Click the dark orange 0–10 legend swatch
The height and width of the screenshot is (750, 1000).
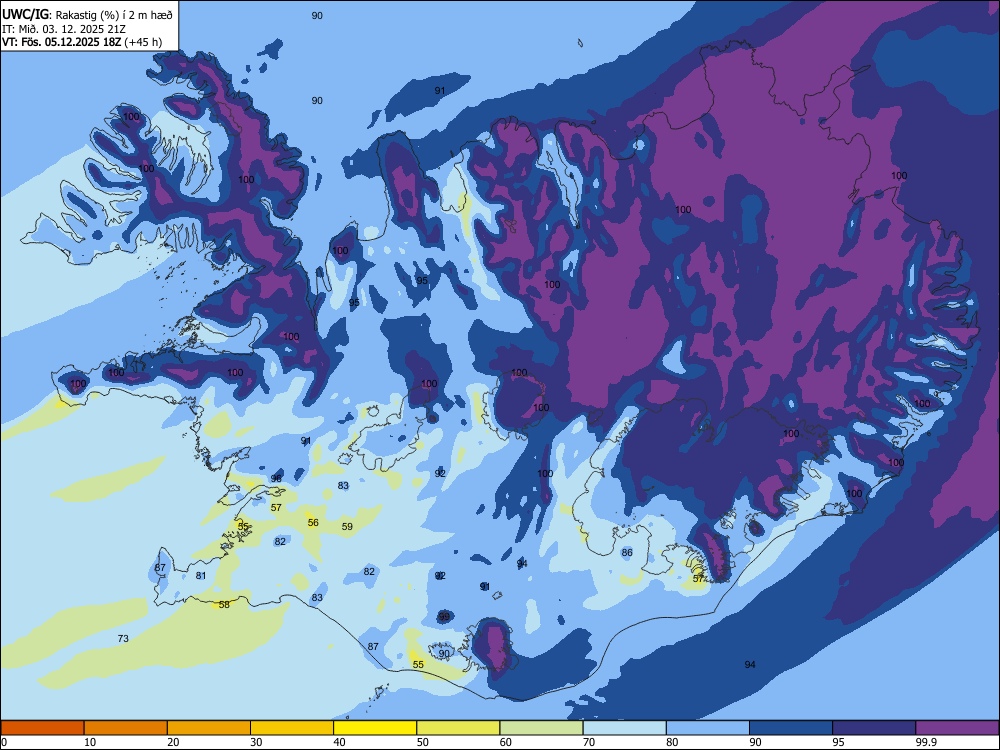(42, 728)
